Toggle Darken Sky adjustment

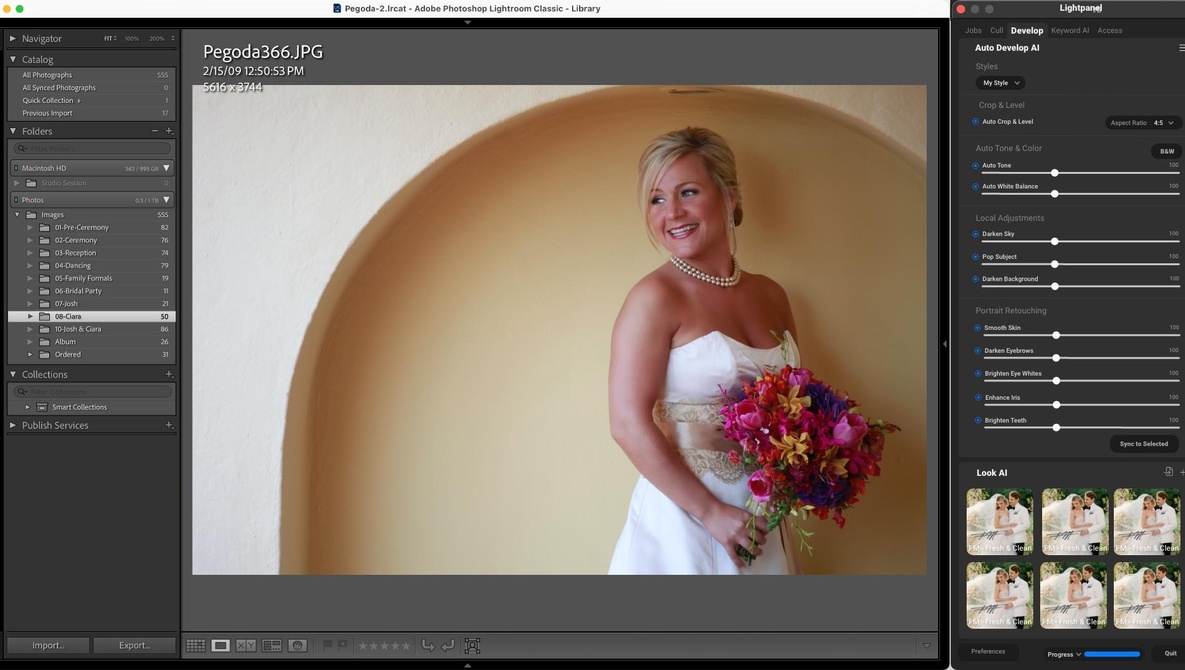[976, 234]
